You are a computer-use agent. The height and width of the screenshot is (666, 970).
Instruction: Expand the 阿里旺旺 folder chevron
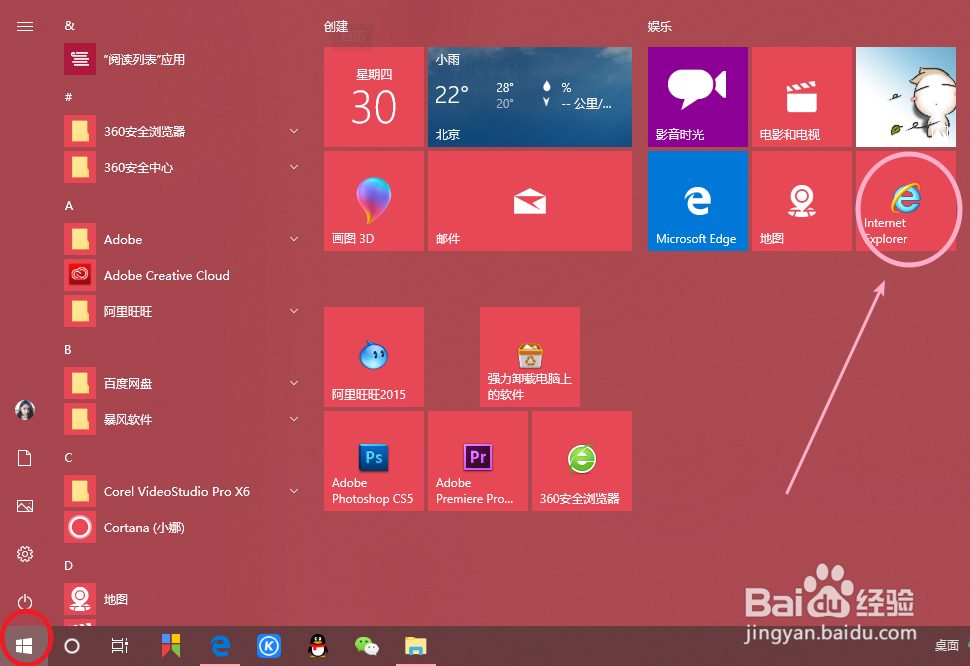point(294,311)
